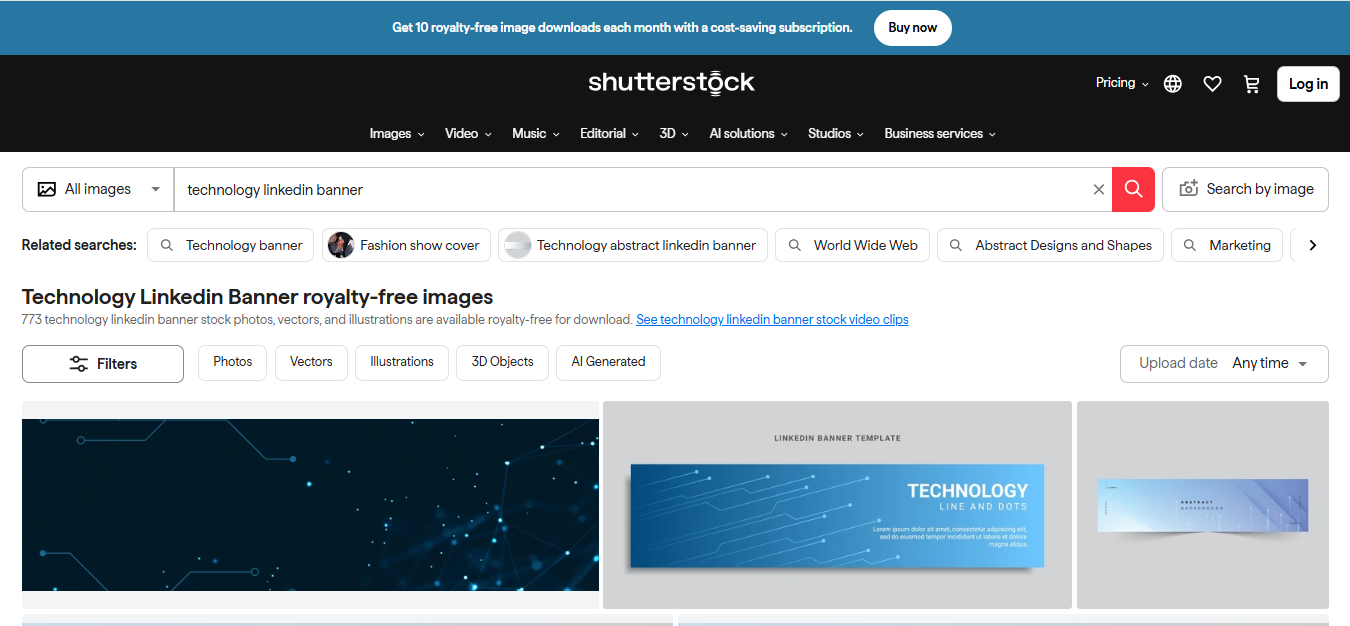Run the search with the red magnifier icon
The image size is (1350, 626).
[x=1133, y=189]
